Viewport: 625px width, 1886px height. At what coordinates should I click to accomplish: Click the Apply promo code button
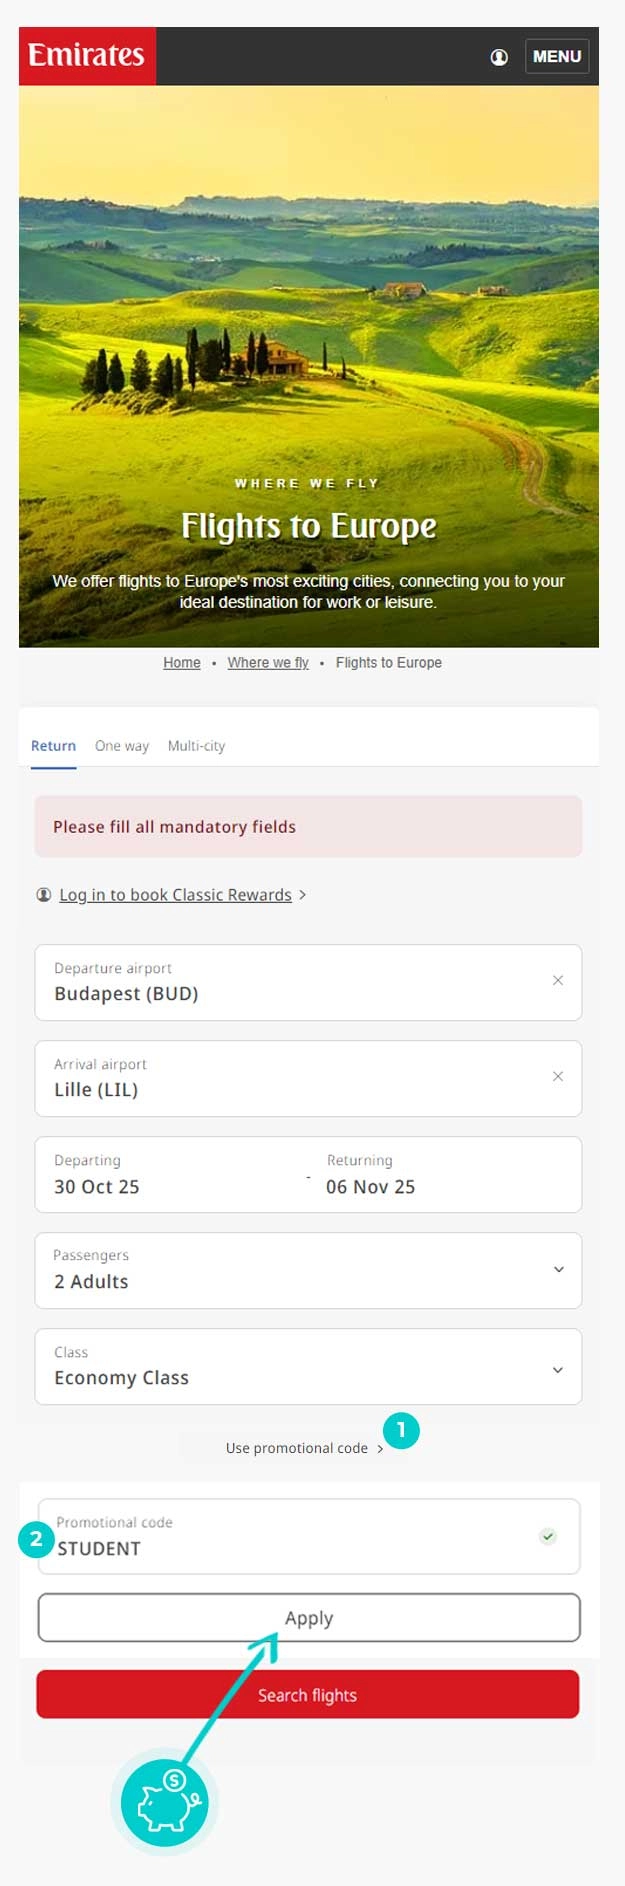(x=308, y=1617)
